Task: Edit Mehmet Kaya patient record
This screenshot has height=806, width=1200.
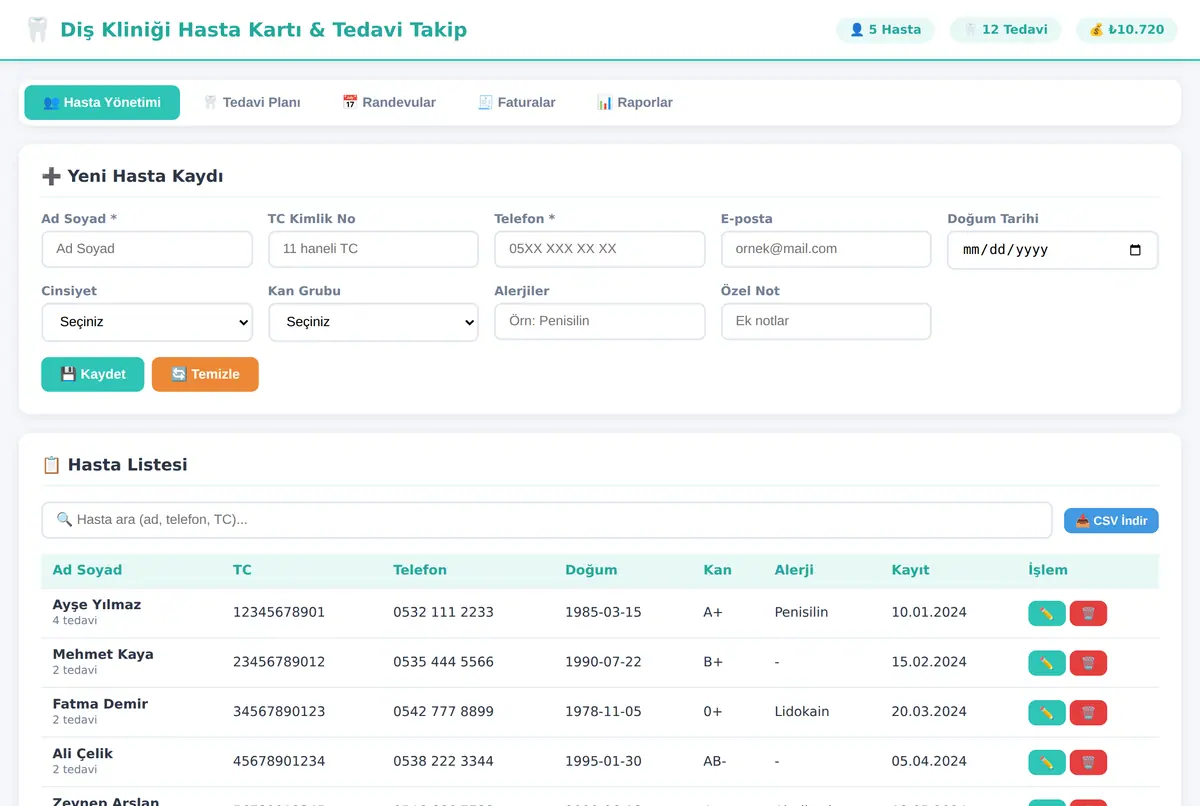Action: pyautogui.click(x=1047, y=663)
